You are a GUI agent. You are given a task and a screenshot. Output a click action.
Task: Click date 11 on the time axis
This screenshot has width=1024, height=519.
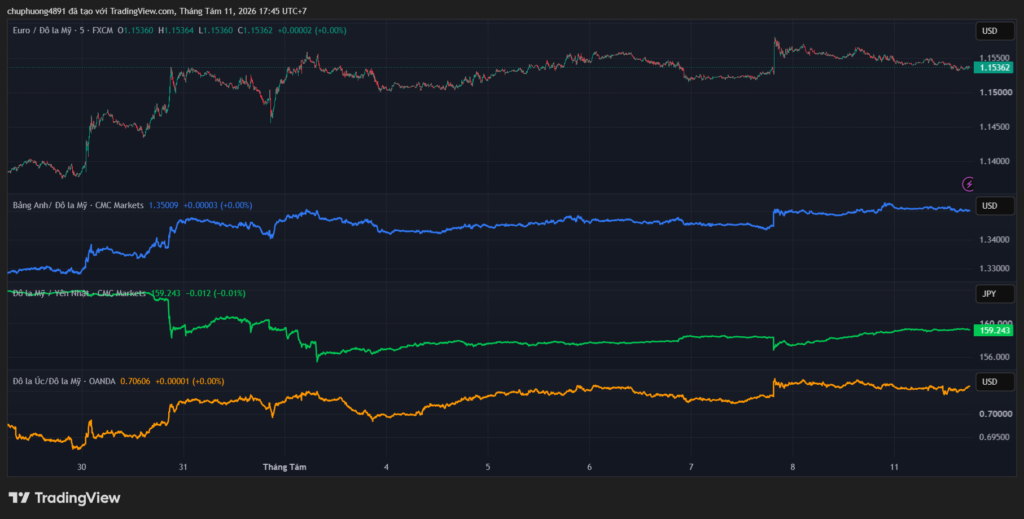pyautogui.click(x=894, y=467)
